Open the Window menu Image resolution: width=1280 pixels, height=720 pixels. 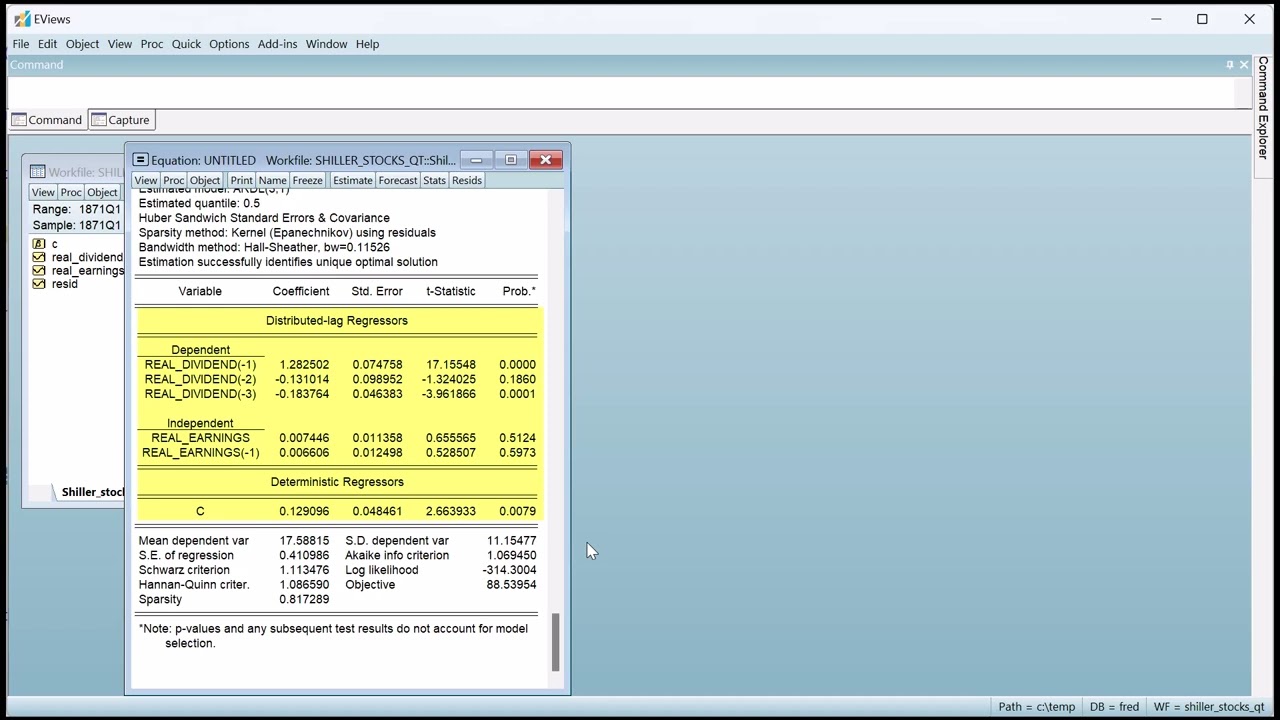point(326,44)
